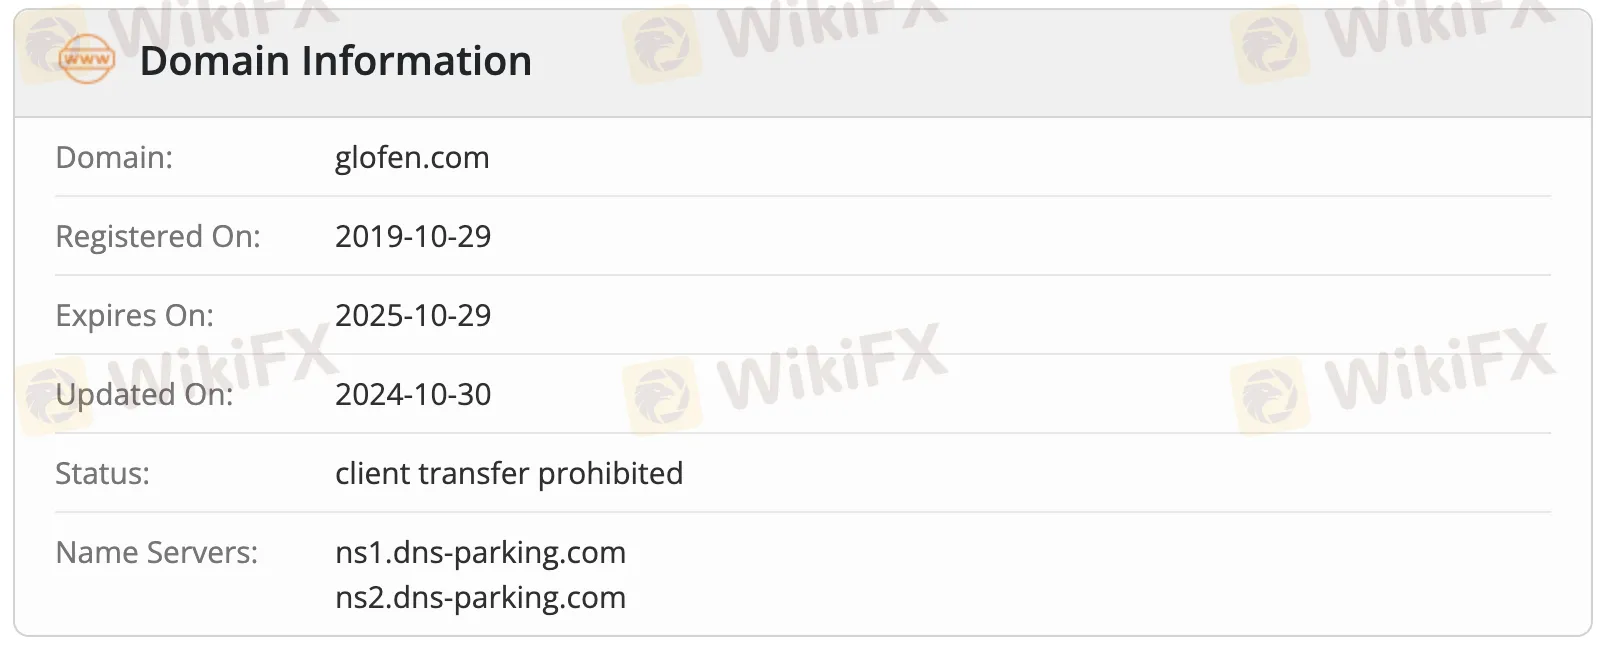Click the WikiFX eagle logo at header's right end
Viewport: 1606px width, 650px height.
[1270, 44]
